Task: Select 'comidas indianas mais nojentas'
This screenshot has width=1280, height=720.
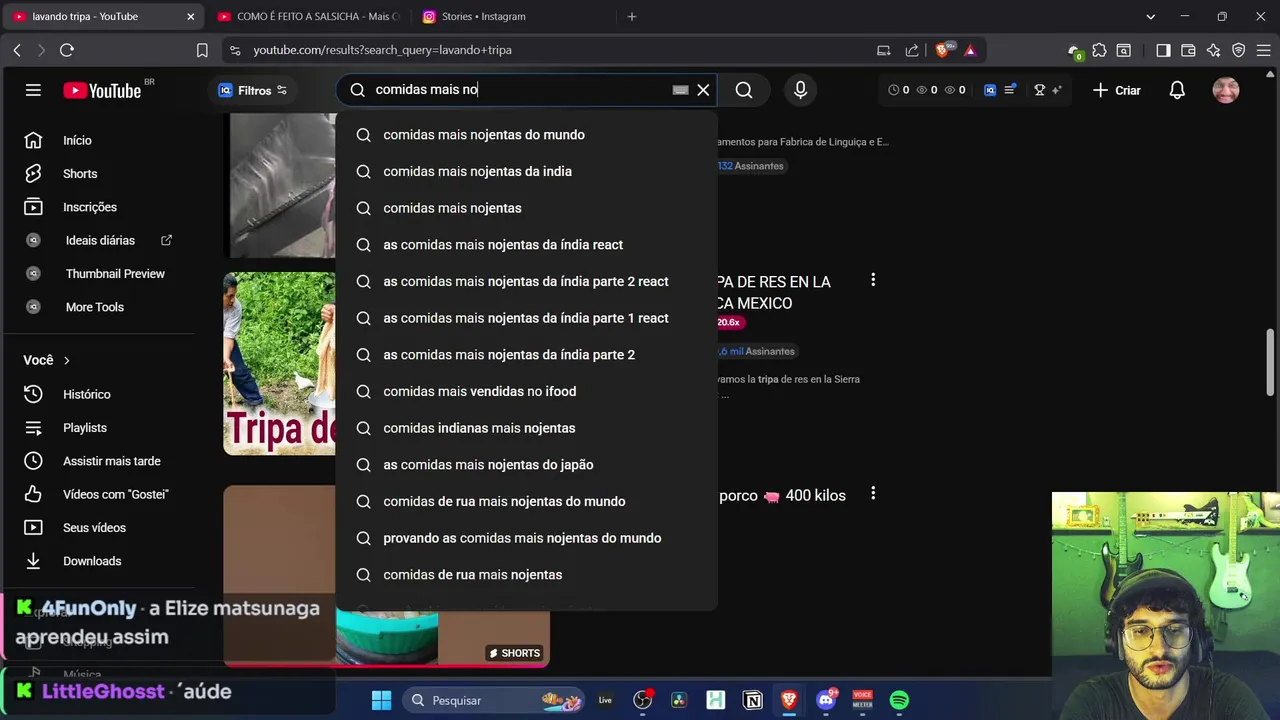Action: (526, 428)
